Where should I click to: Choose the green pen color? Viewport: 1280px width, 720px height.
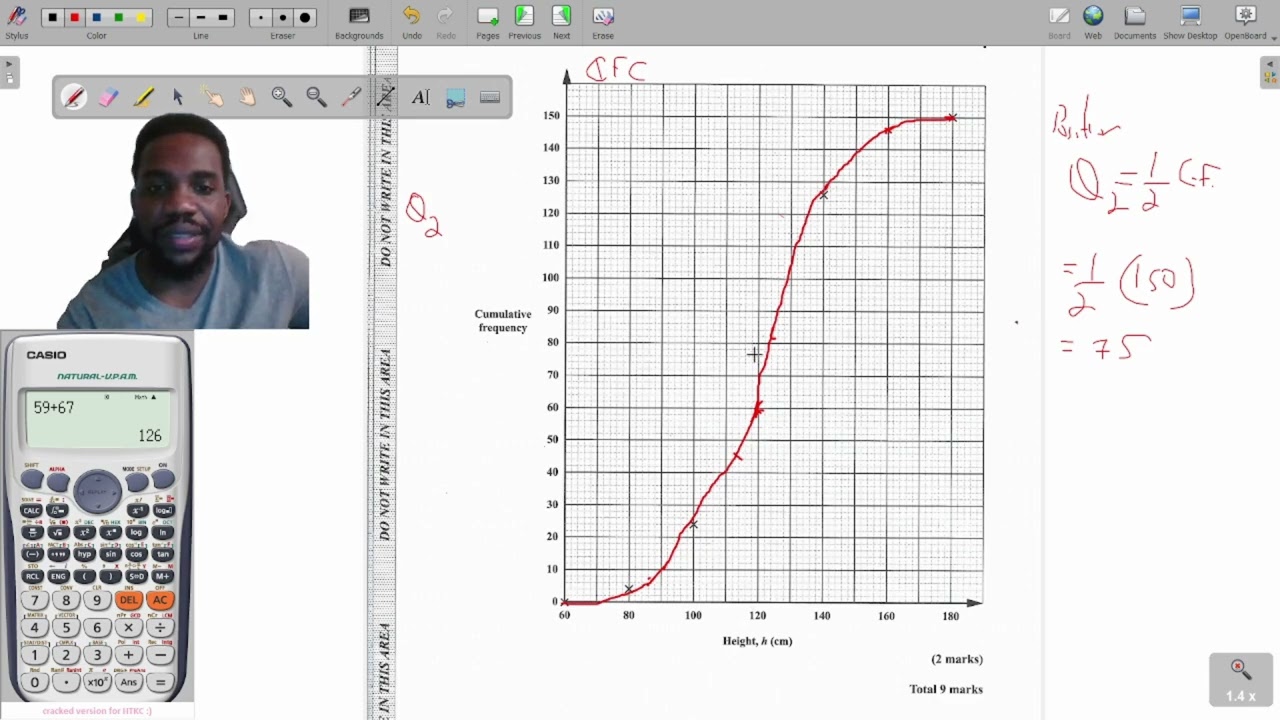(118, 18)
